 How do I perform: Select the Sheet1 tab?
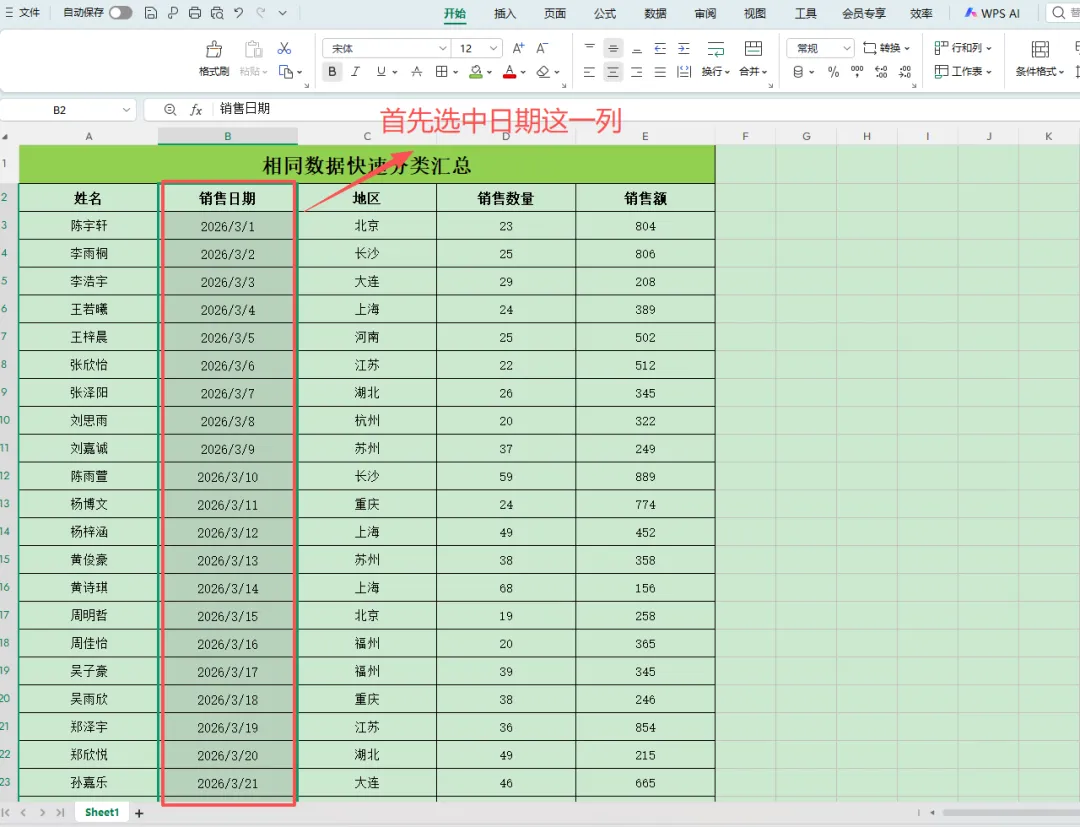tap(102, 813)
